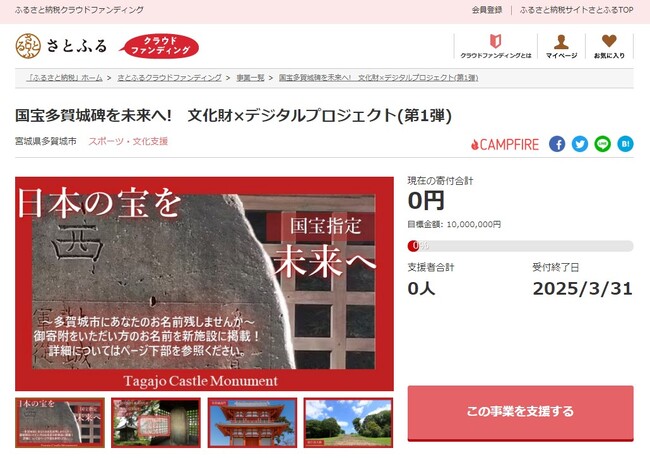
Task: Click この事業を支援する button
Action: pyautogui.click(x=520, y=412)
